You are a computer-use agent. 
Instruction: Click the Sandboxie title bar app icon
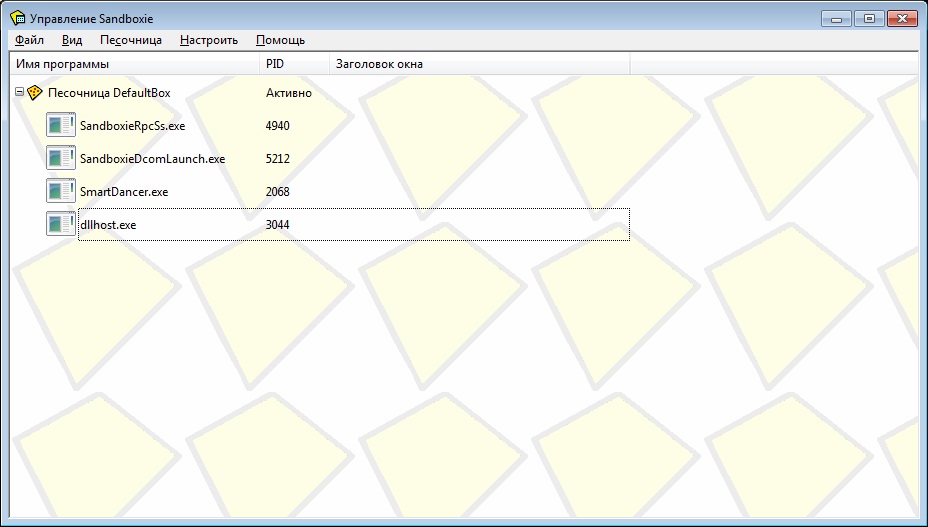click(x=18, y=18)
